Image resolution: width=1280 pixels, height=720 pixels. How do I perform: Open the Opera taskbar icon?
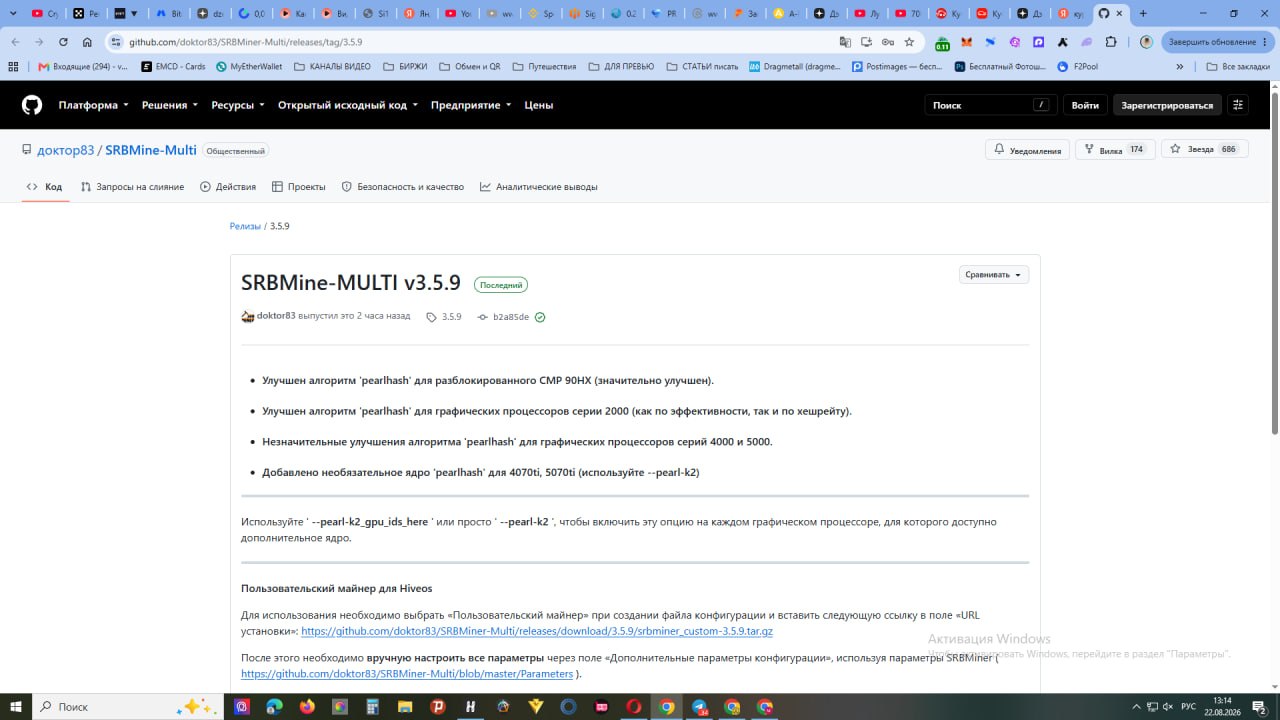coord(634,706)
